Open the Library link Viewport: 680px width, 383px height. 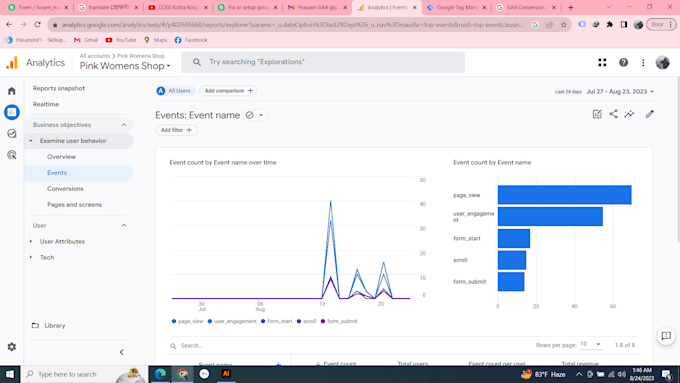(x=55, y=325)
